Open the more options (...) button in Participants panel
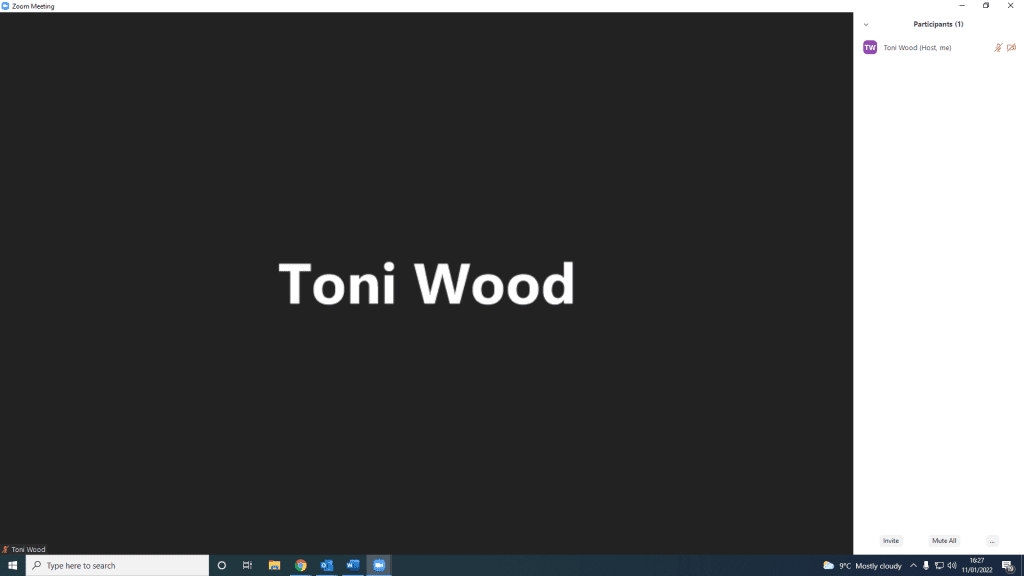1024x576 pixels. click(x=992, y=540)
